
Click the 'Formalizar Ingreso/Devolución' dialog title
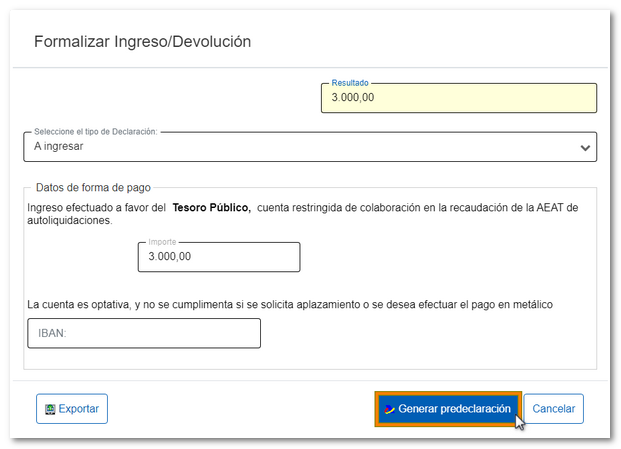pyautogui.click(x=142, y=42)
